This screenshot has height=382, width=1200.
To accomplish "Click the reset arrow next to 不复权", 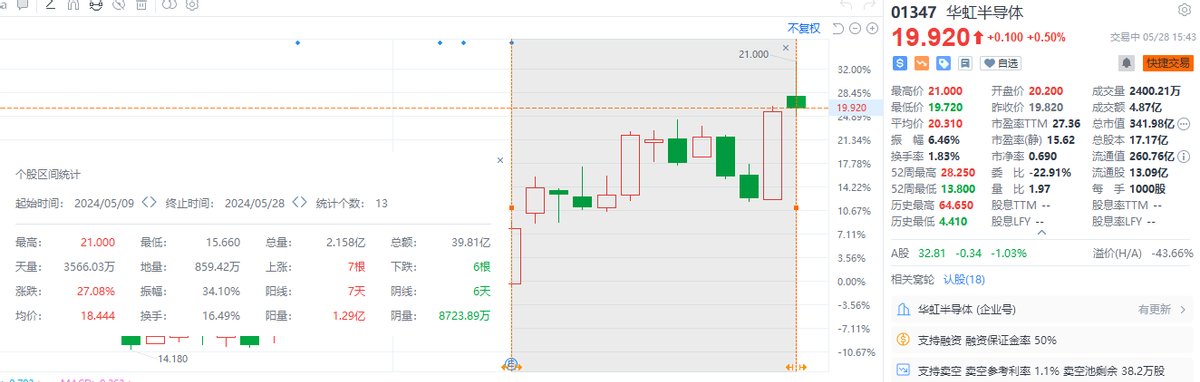I will click(x=838, y=28).
